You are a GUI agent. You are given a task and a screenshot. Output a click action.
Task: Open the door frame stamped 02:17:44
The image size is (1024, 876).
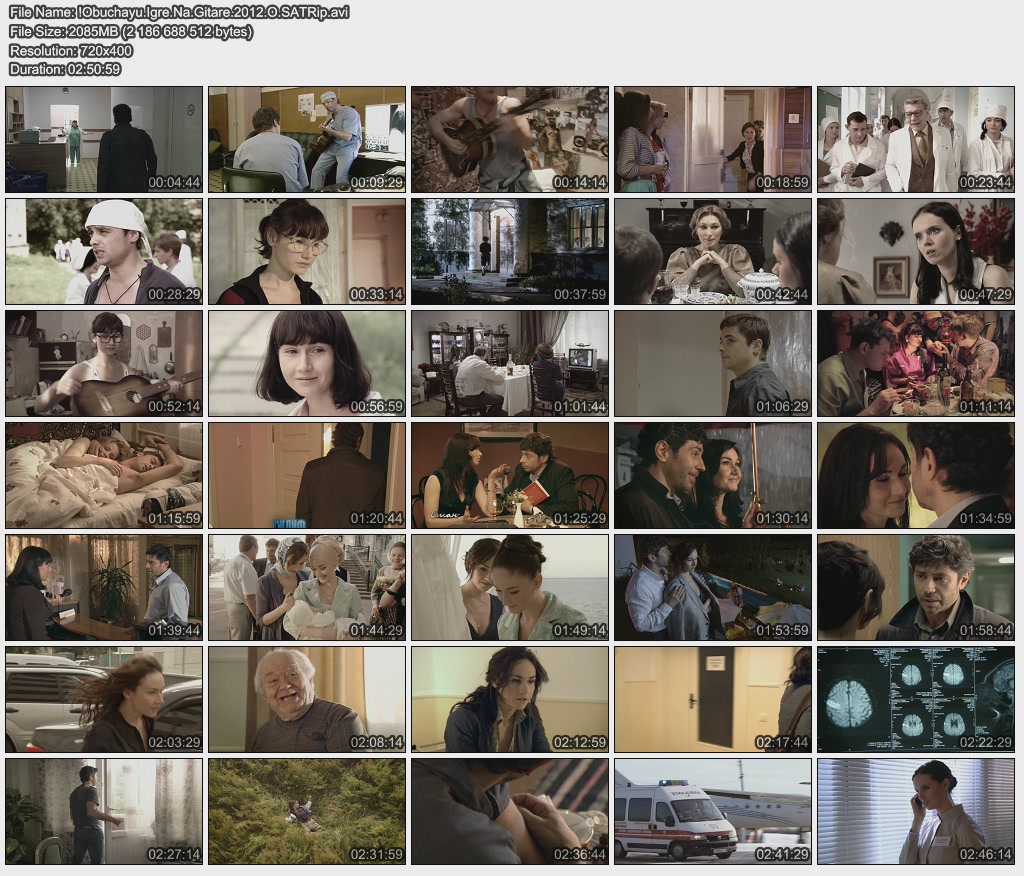(x=713, y=700)
